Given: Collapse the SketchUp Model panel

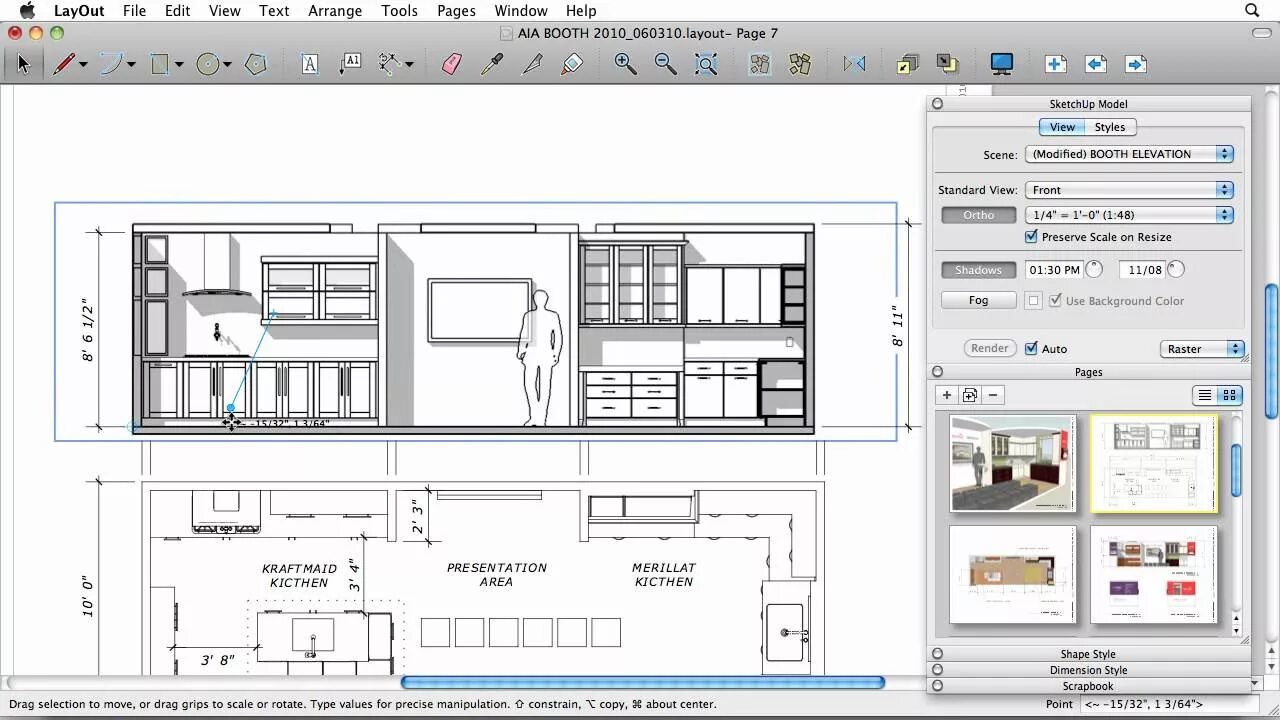Looking at the screenshot, I should pos(937,103).
